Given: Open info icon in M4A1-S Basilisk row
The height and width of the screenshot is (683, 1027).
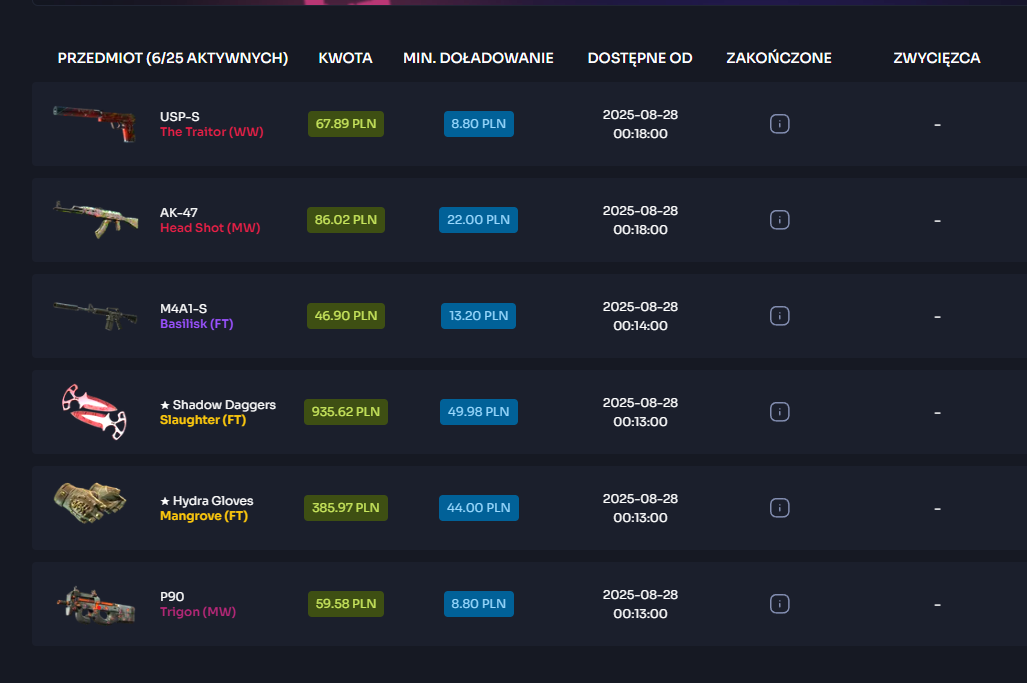Looking at the screenshot, I should [x=779, y=316].
